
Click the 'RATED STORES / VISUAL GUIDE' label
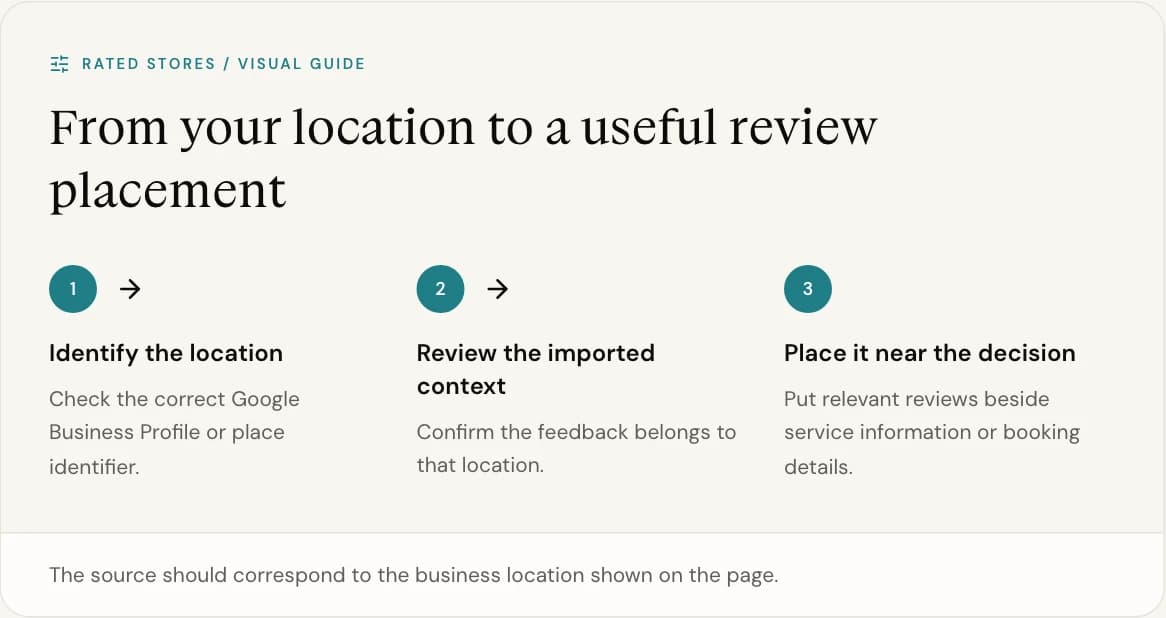223,64
